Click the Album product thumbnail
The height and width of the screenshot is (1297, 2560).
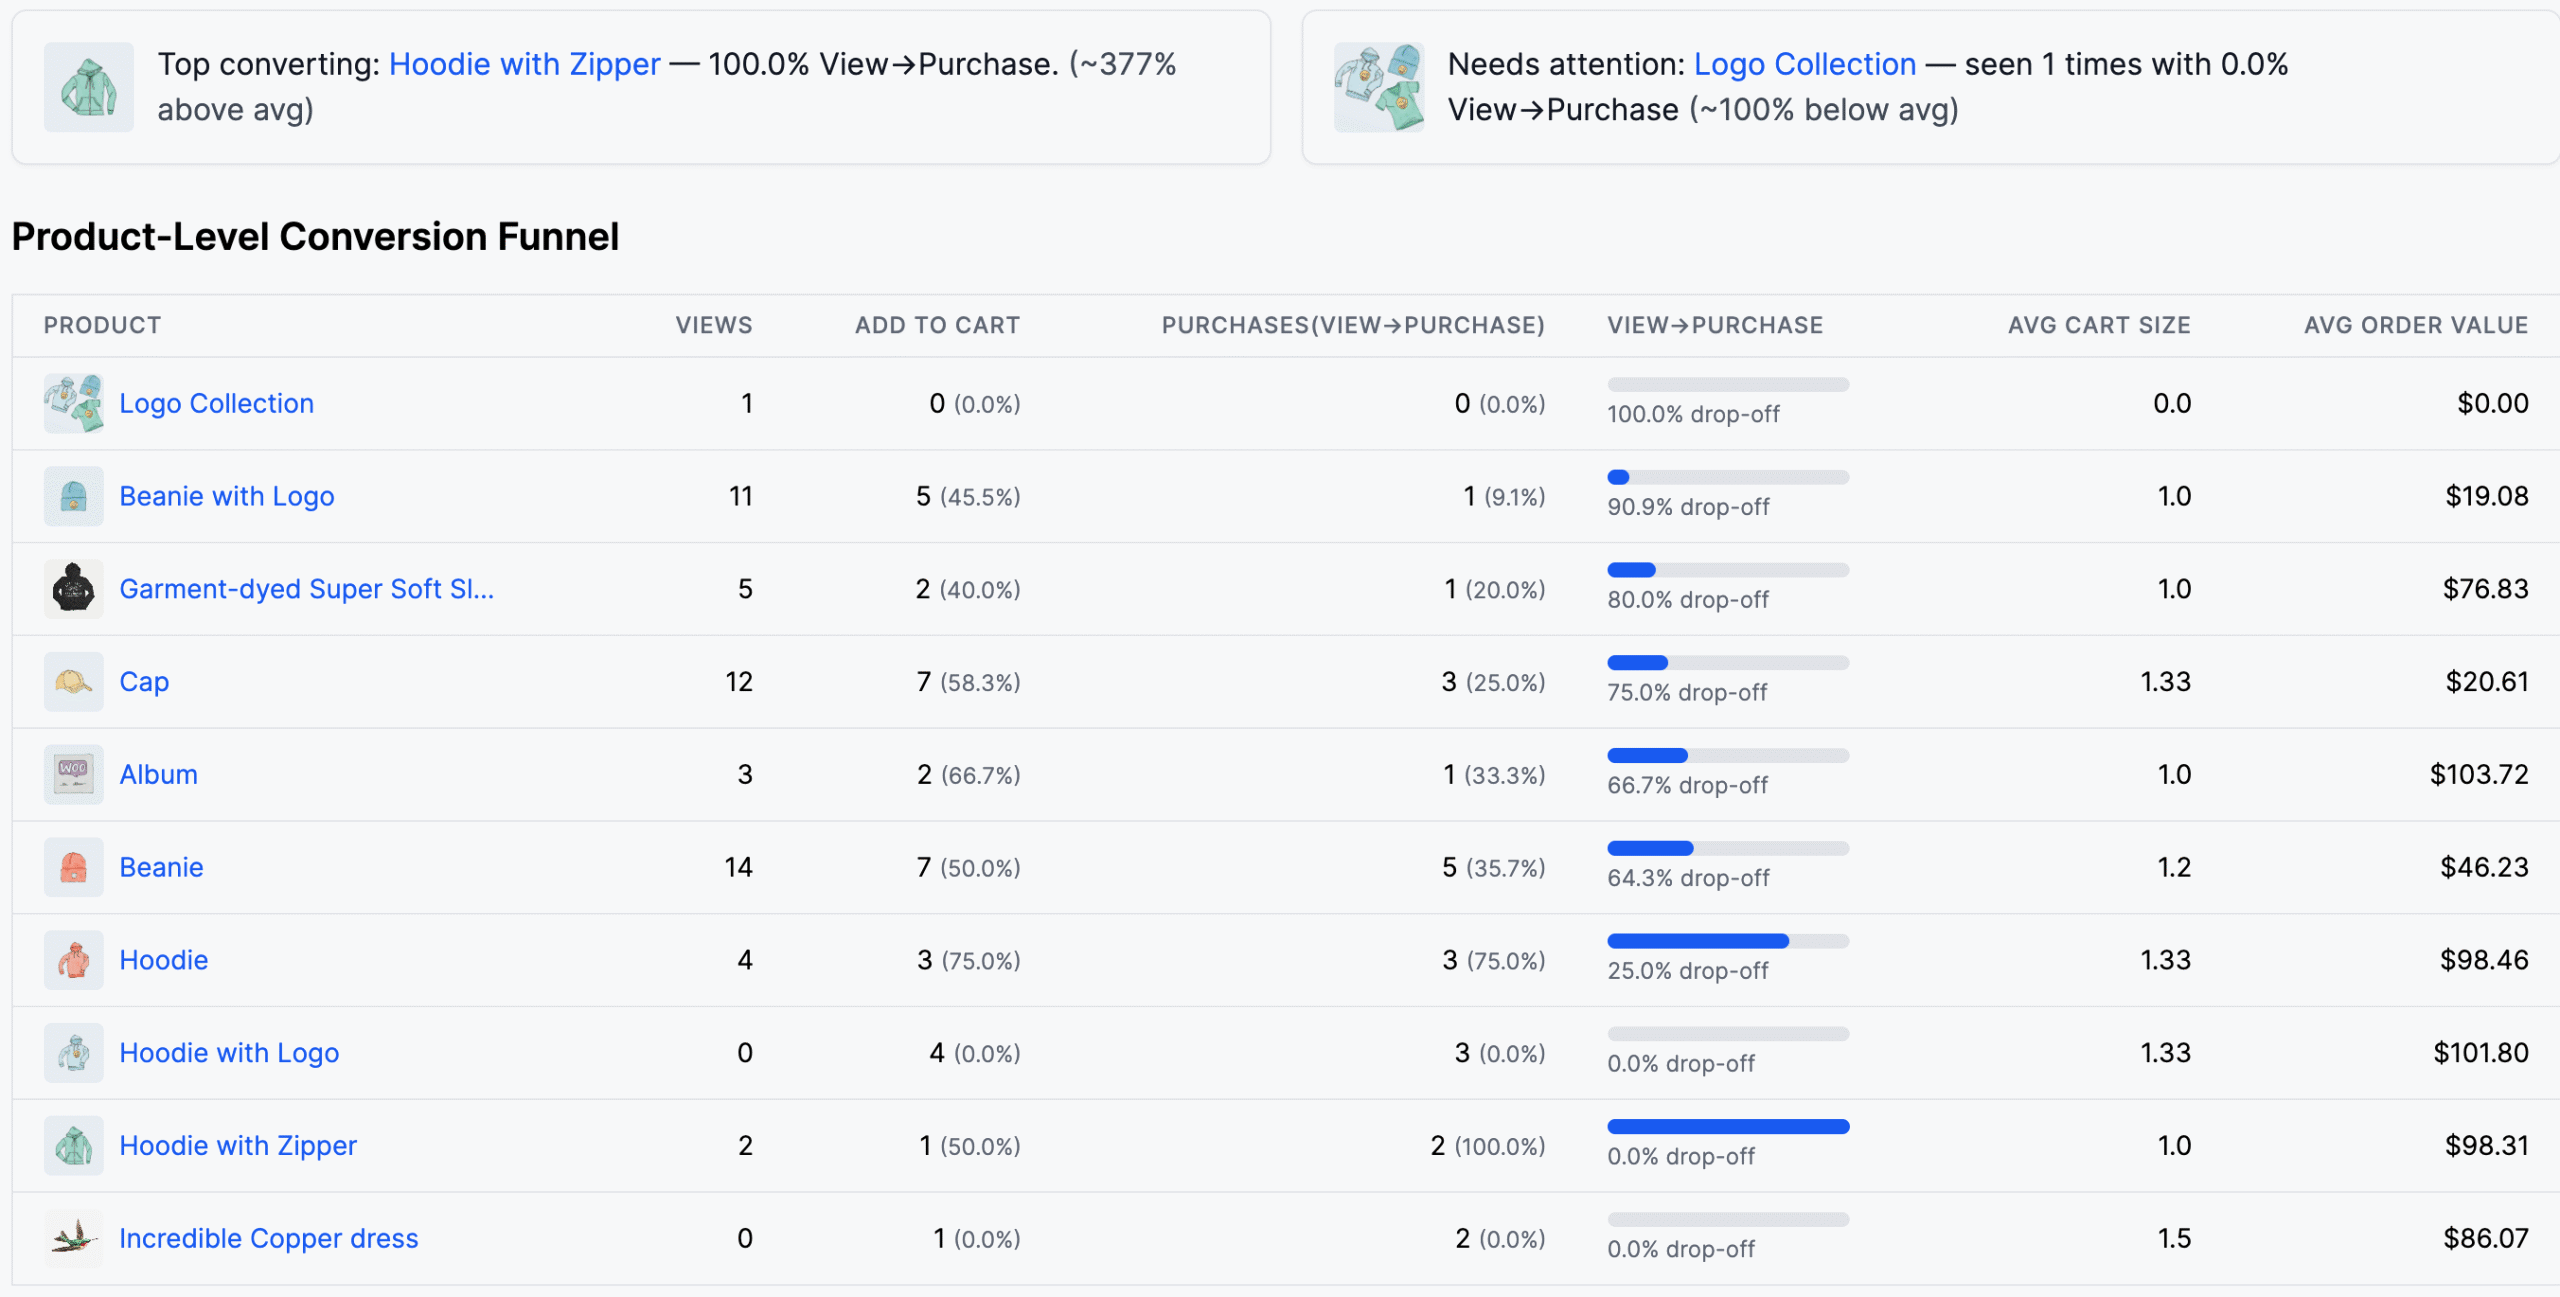73,773
